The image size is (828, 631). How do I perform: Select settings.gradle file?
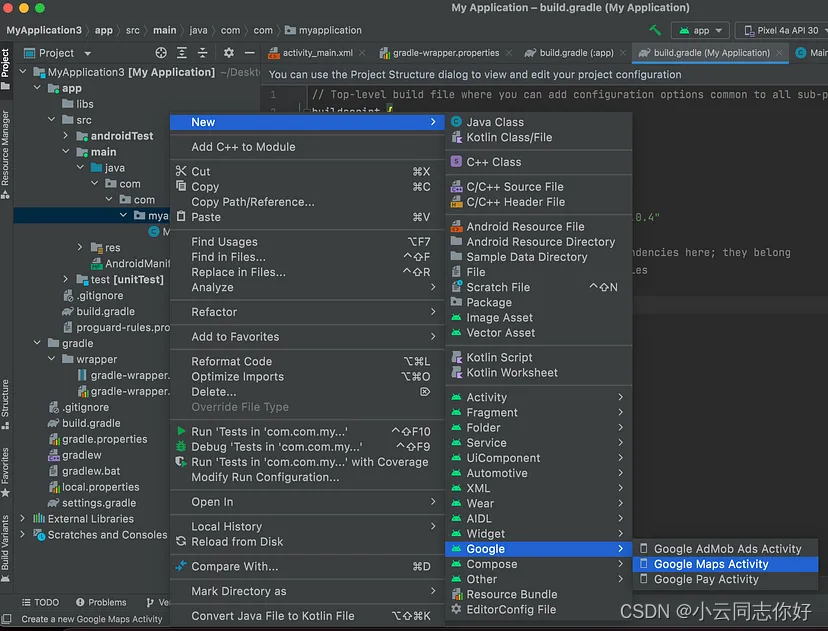point(92,503)
